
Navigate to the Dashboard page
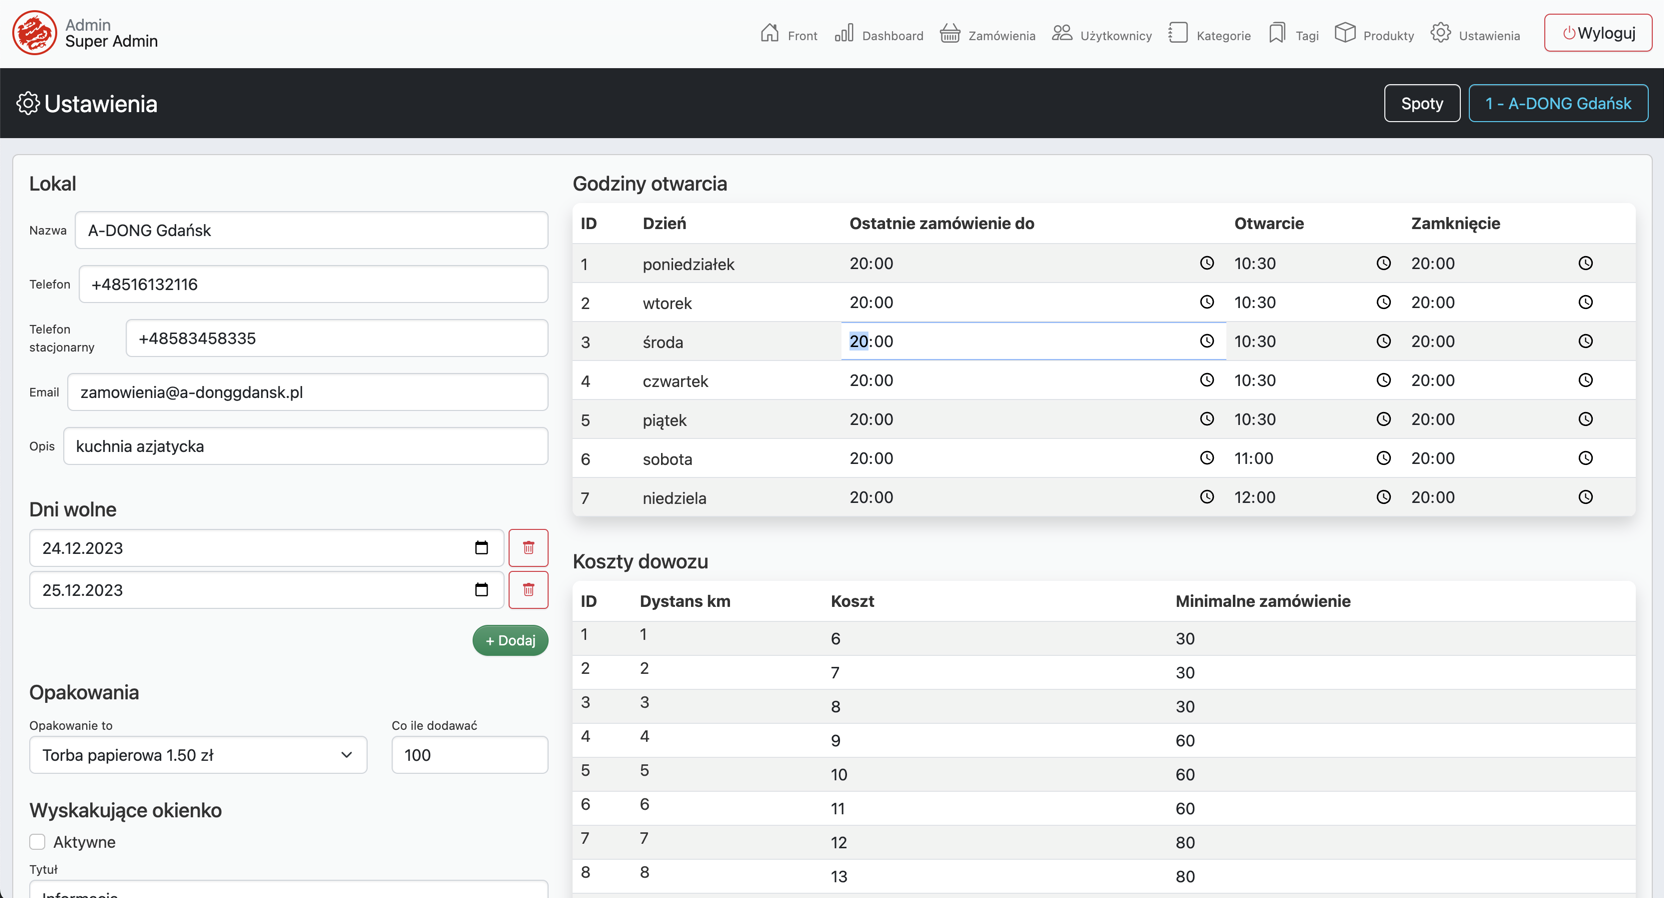[x=879, y=35]
